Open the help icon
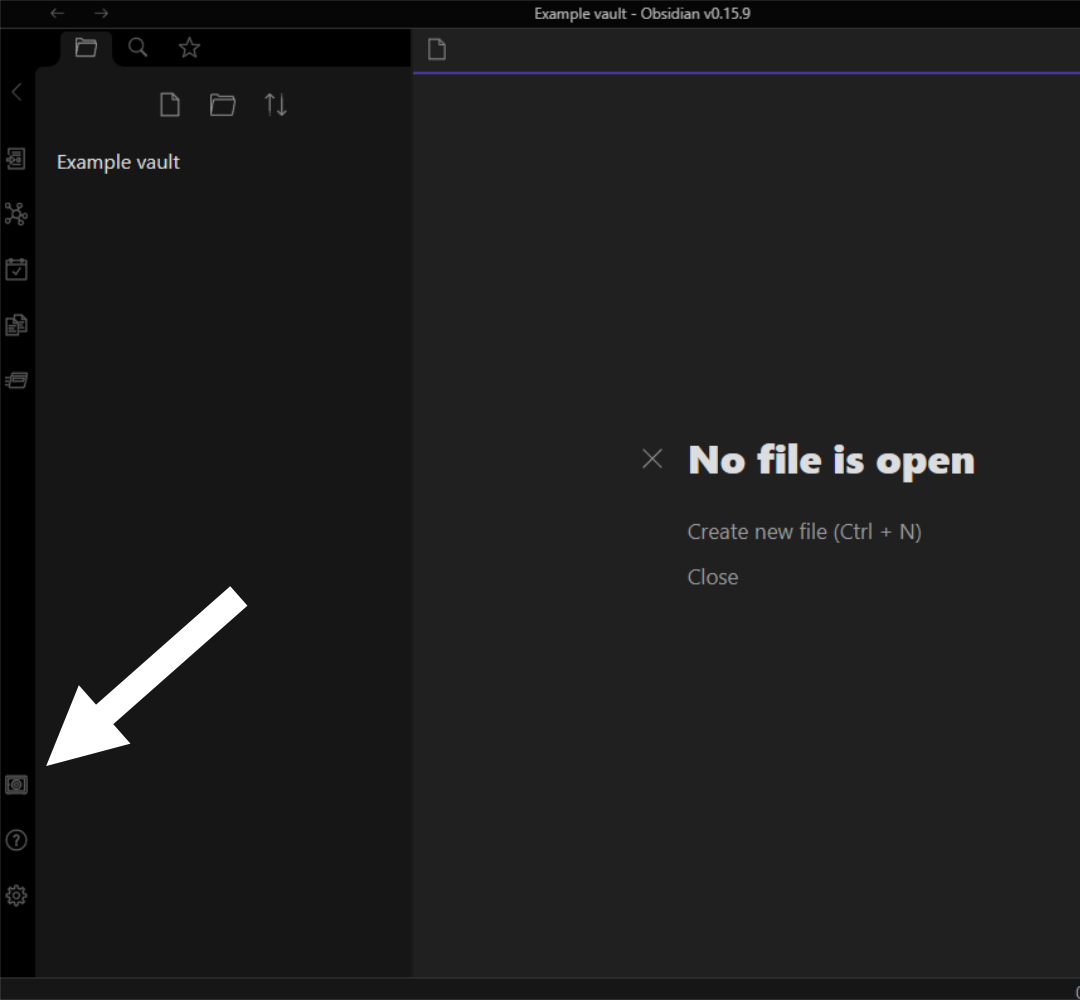1080x1000 pixels. tap(16, 840)
